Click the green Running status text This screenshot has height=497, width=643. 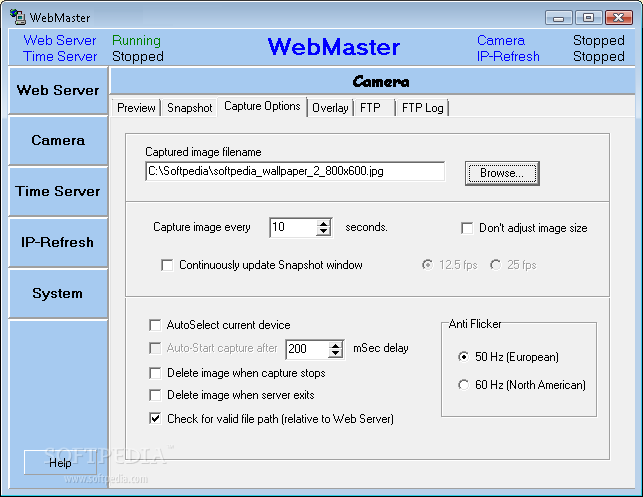(x=136, y=40)
